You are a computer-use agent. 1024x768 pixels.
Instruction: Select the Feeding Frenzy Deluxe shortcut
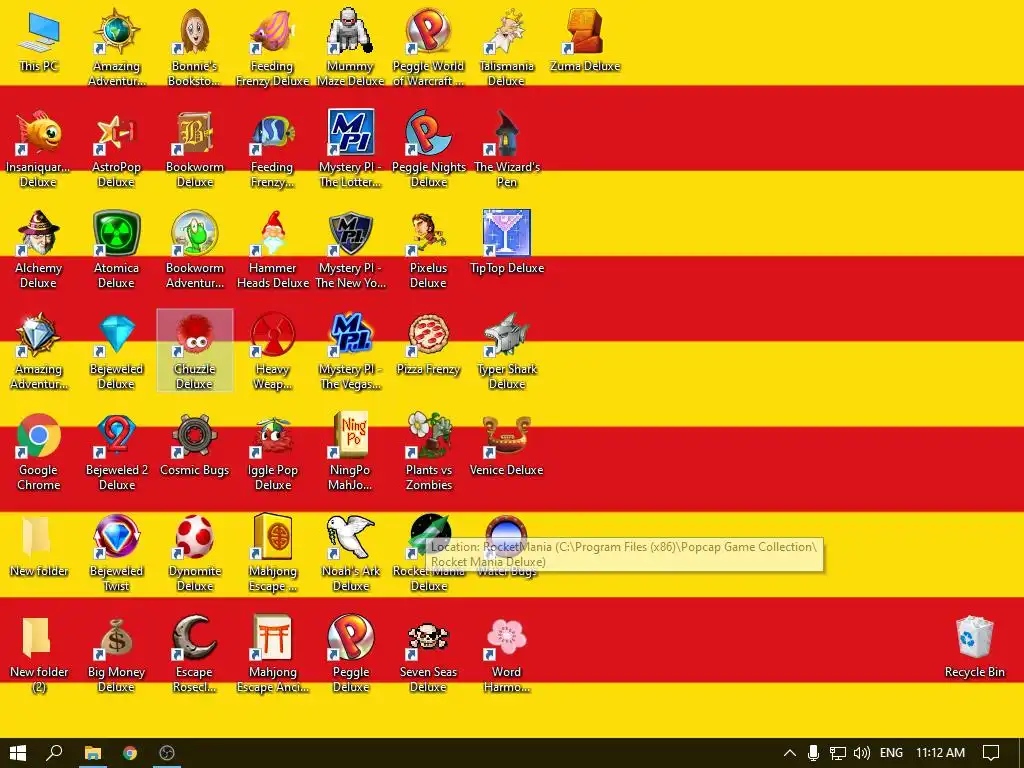(272, 47)
